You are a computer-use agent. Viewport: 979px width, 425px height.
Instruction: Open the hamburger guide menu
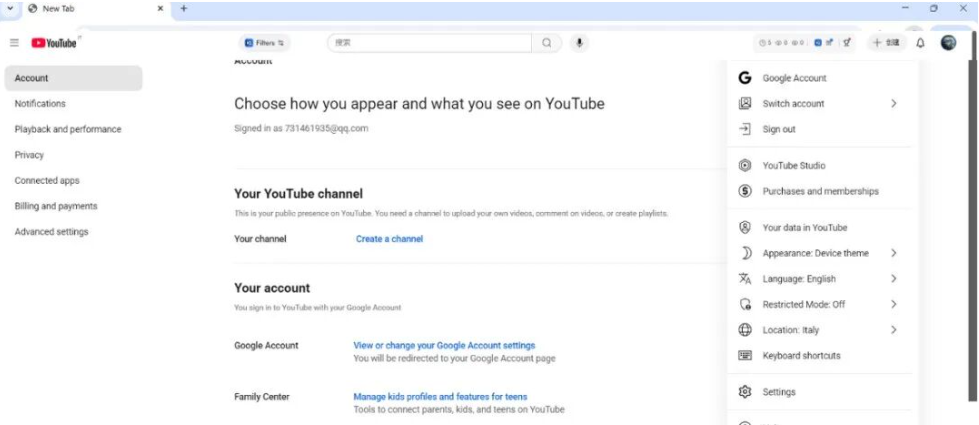(14, 43)
